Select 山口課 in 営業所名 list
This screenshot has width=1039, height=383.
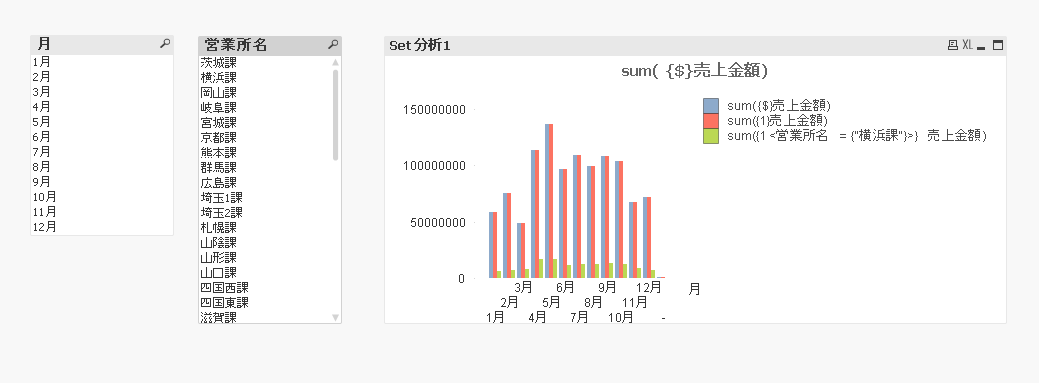tap(264, 273)
